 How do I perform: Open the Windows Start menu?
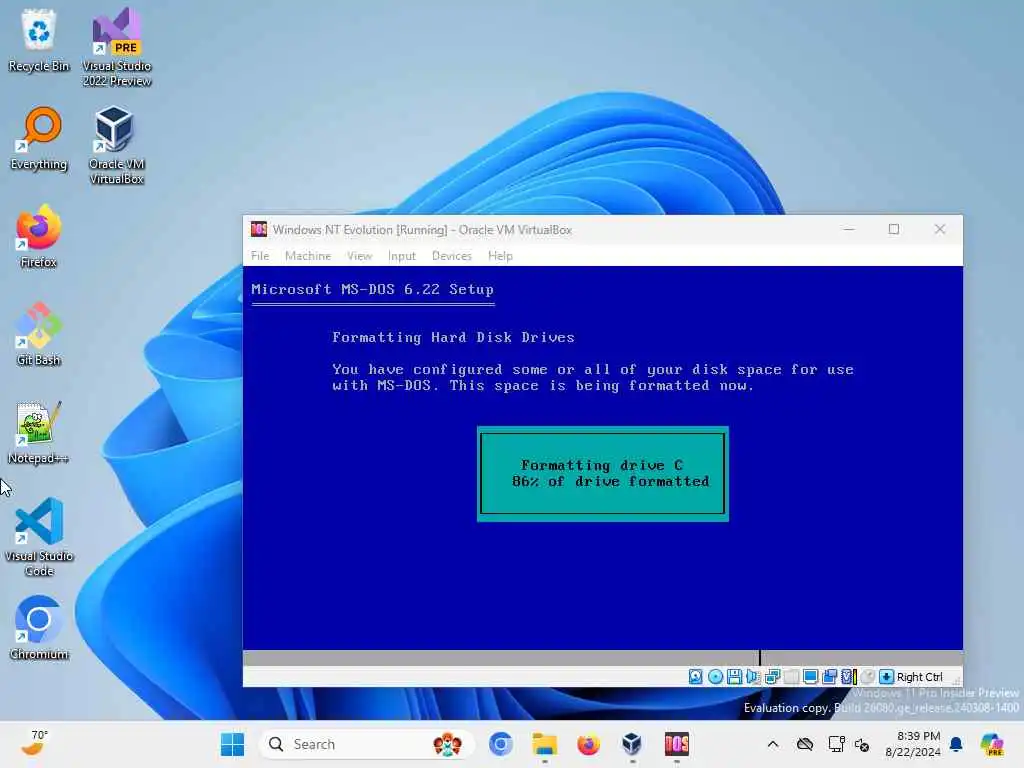tap(232, 744)
